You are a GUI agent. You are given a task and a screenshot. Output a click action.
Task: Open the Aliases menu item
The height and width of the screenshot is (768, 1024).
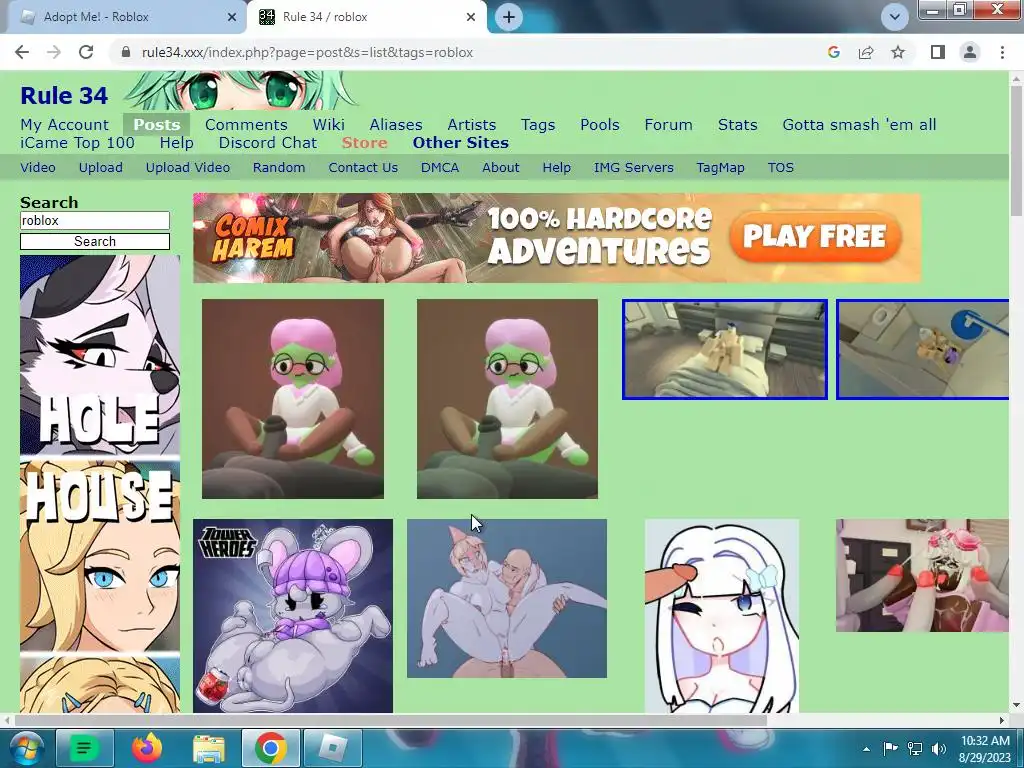(x=396, y=125)
